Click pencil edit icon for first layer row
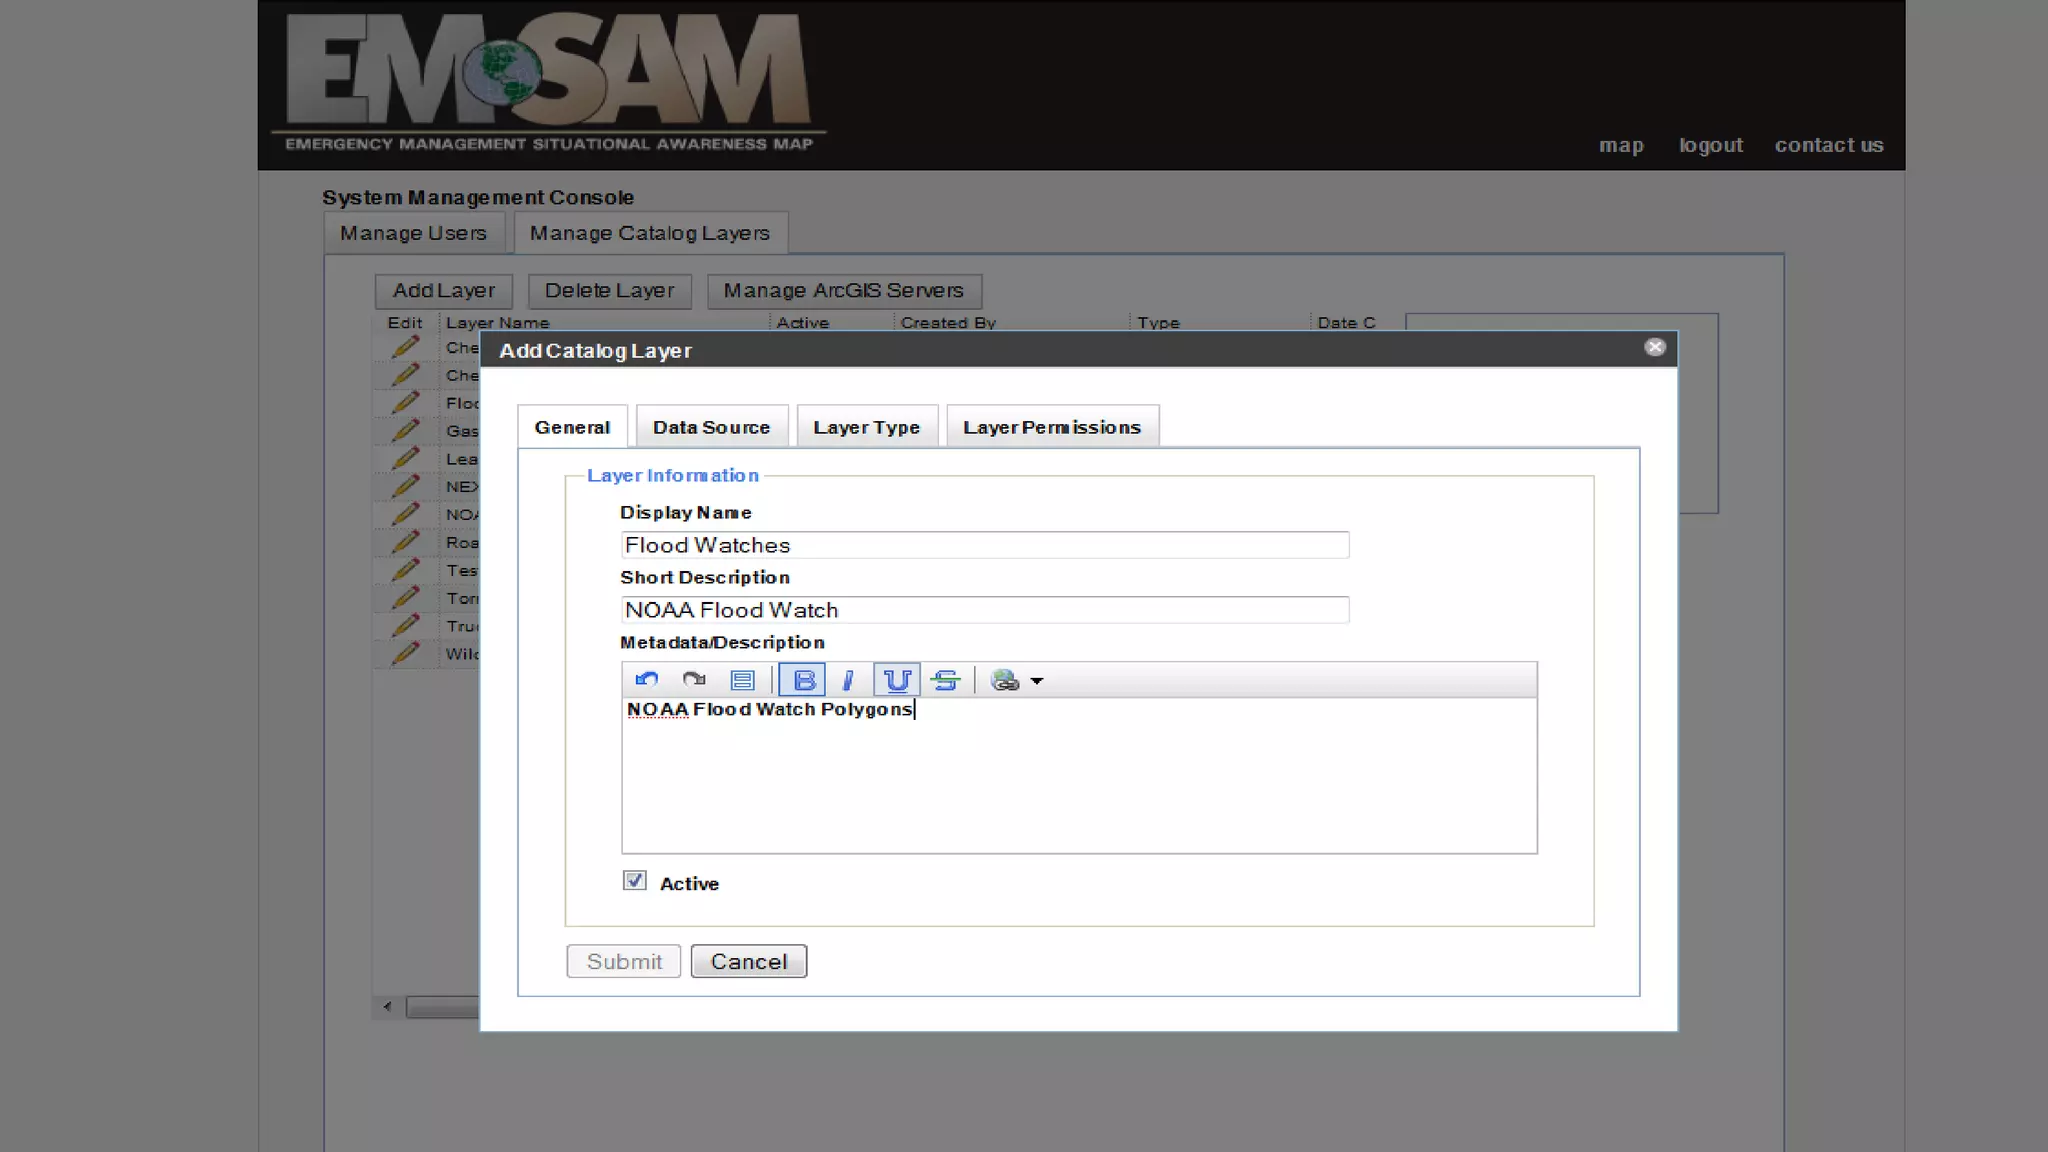The image size is (2048, 1152). tap(405, 347)
